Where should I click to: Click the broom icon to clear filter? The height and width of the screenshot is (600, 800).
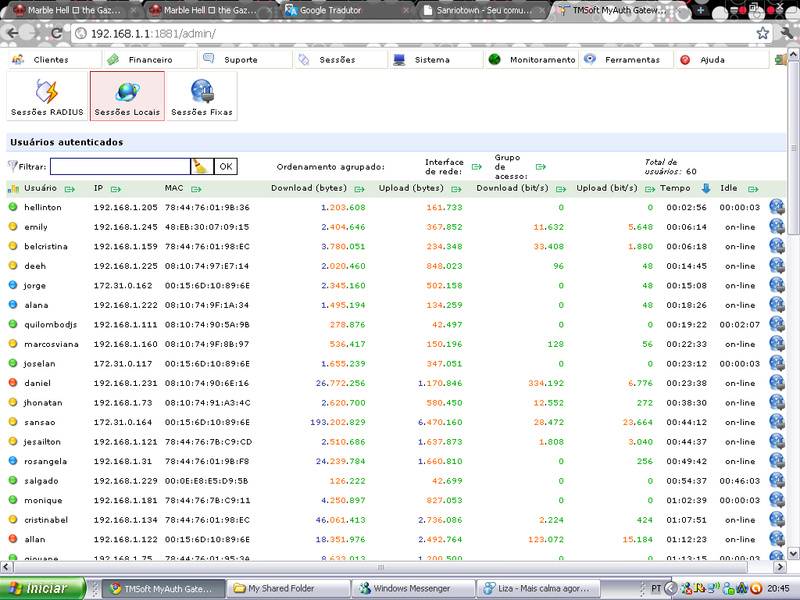pos(201,167)
